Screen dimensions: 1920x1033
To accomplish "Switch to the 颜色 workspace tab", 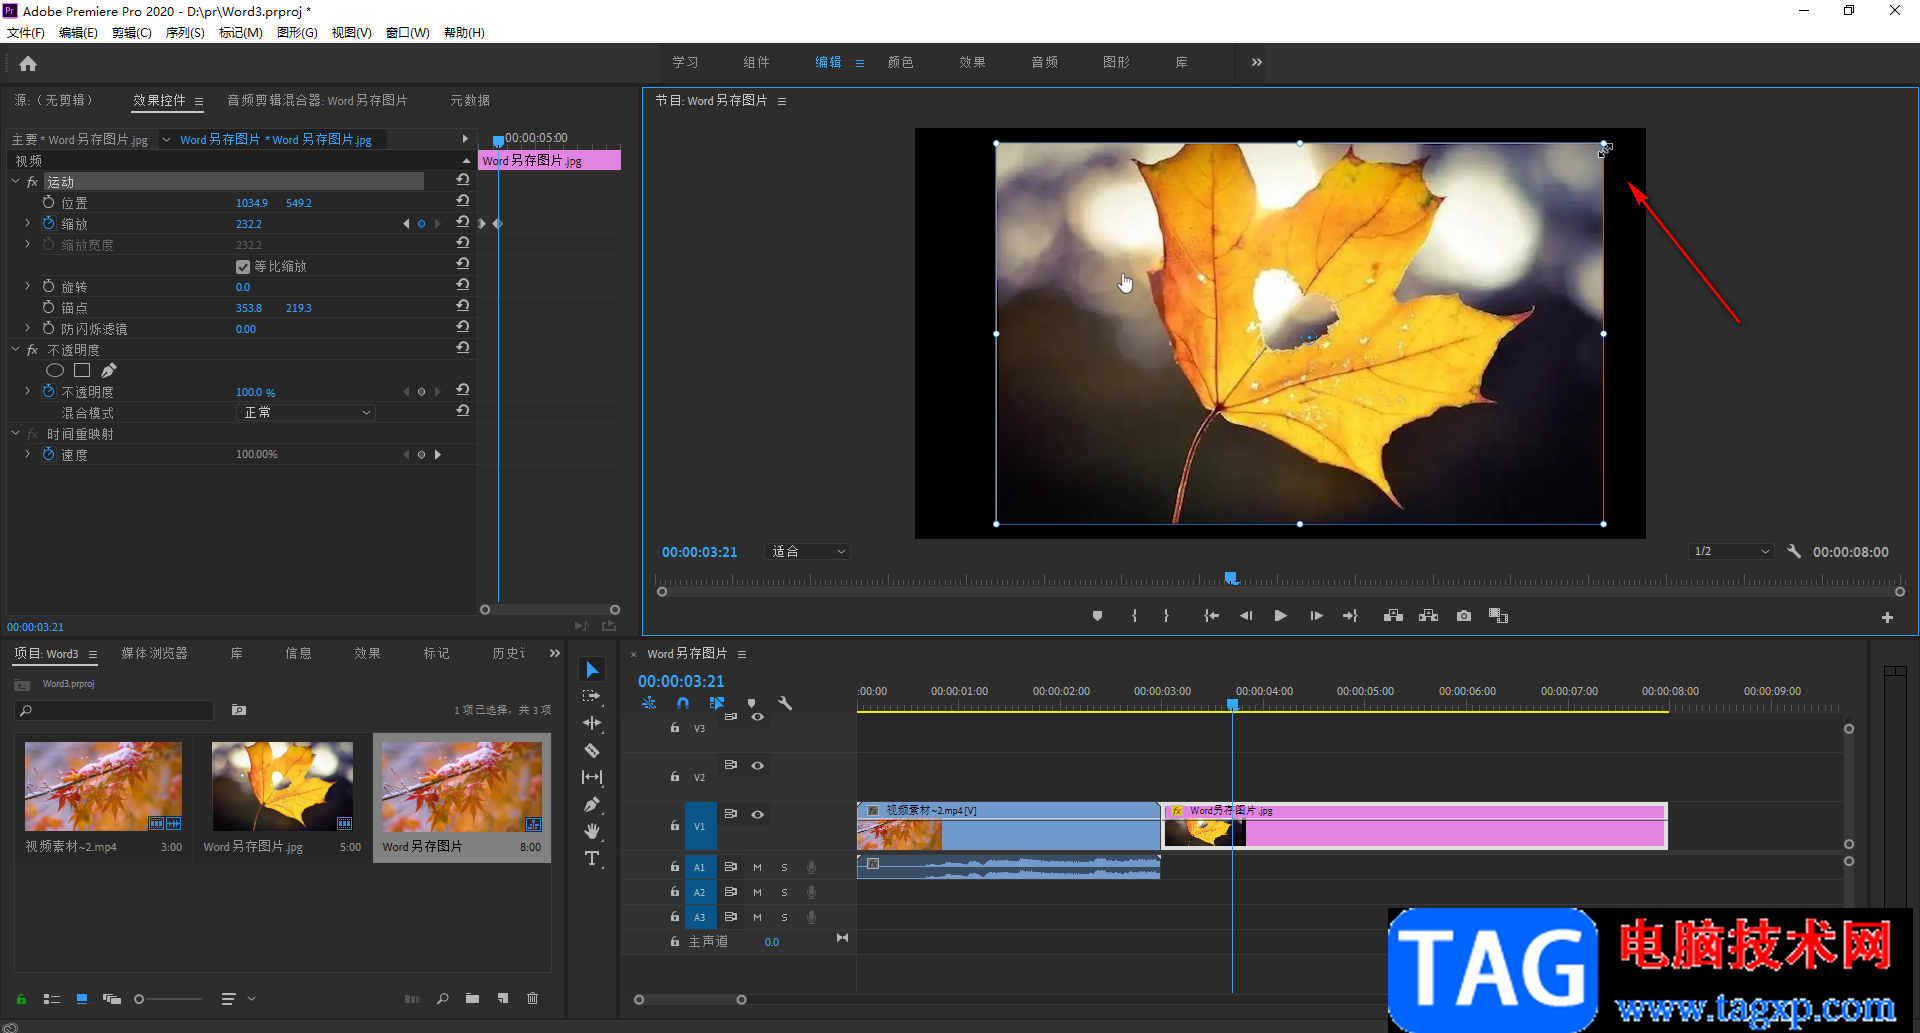I will pyautogui.click(x=900, y=62).
